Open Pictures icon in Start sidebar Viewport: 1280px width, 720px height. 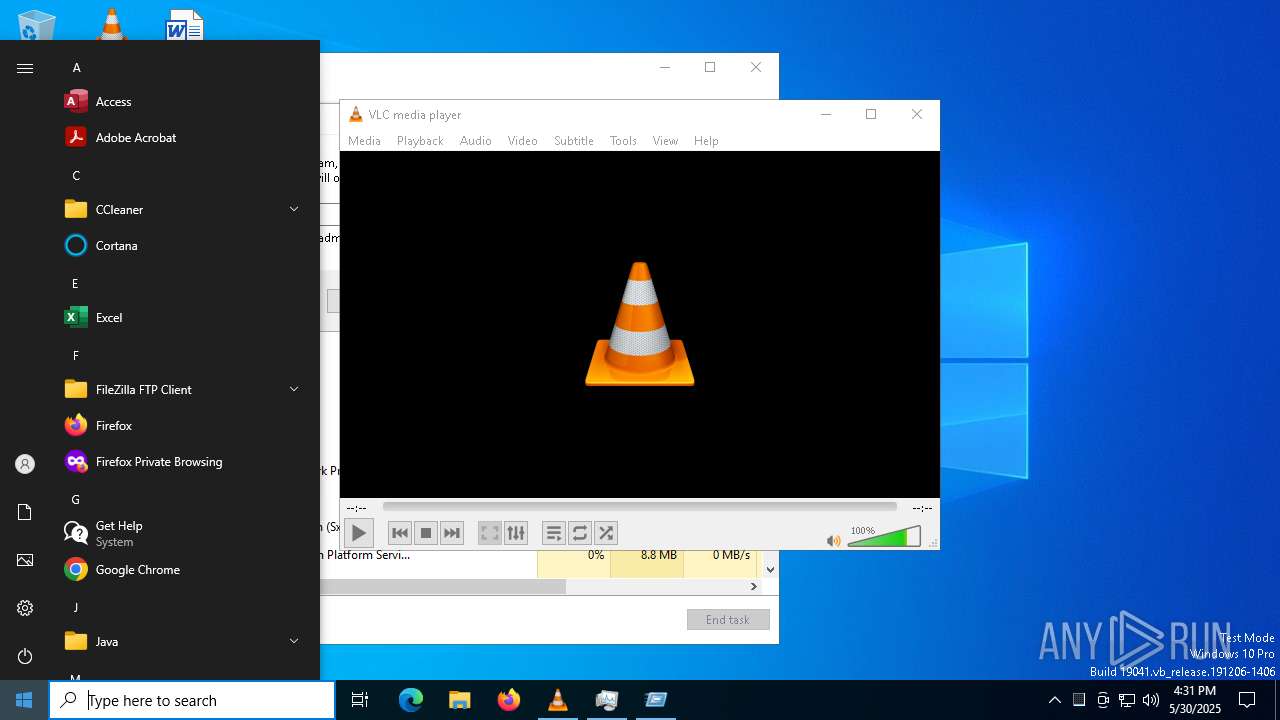pyautogui.click(x=25, y=560)
